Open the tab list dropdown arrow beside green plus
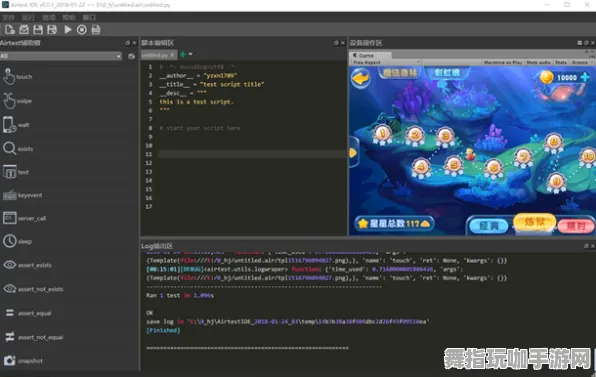596x377 pixels. click(190, 54)
